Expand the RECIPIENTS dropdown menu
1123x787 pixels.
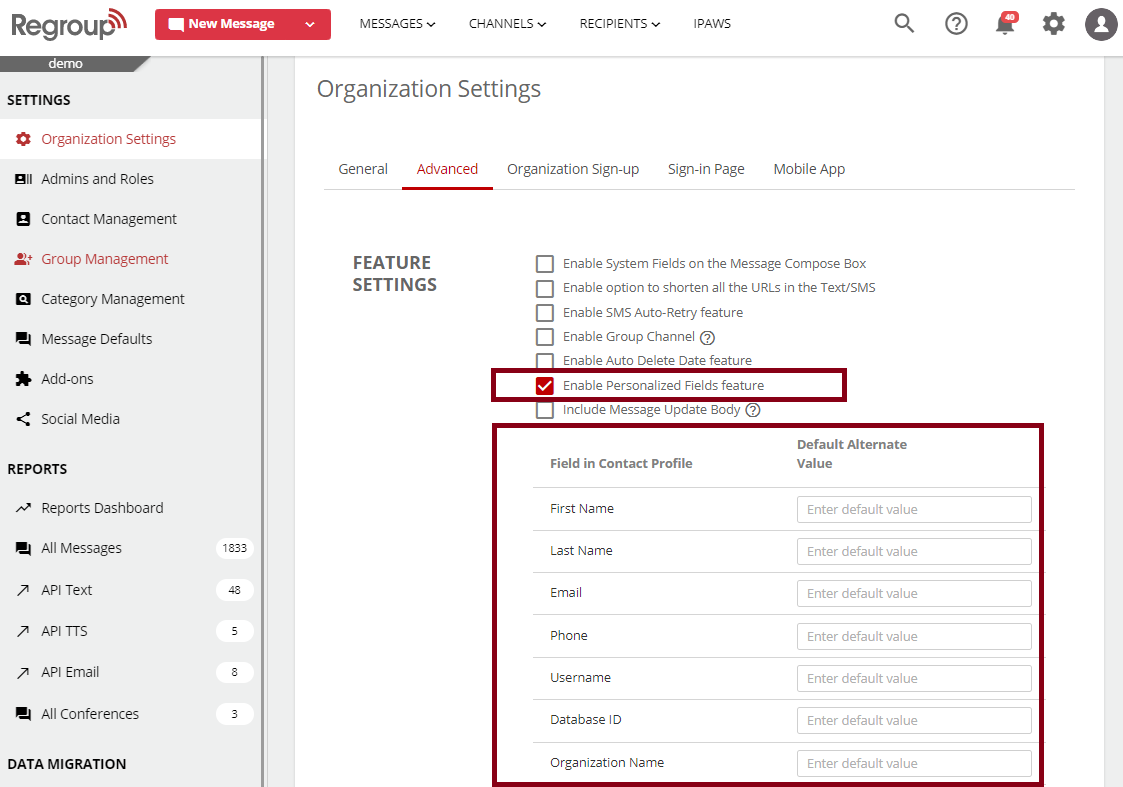[619, 24]
